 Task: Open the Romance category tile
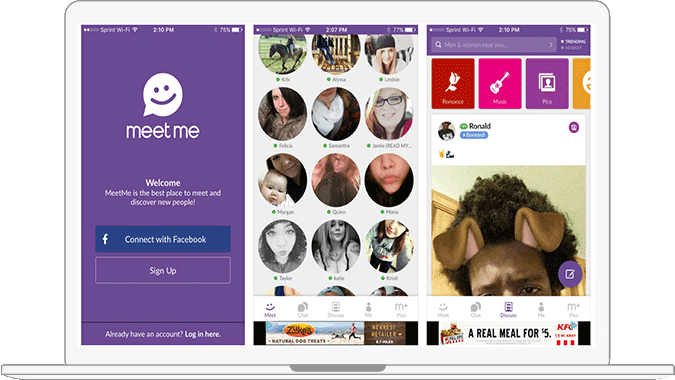point(453,83)
